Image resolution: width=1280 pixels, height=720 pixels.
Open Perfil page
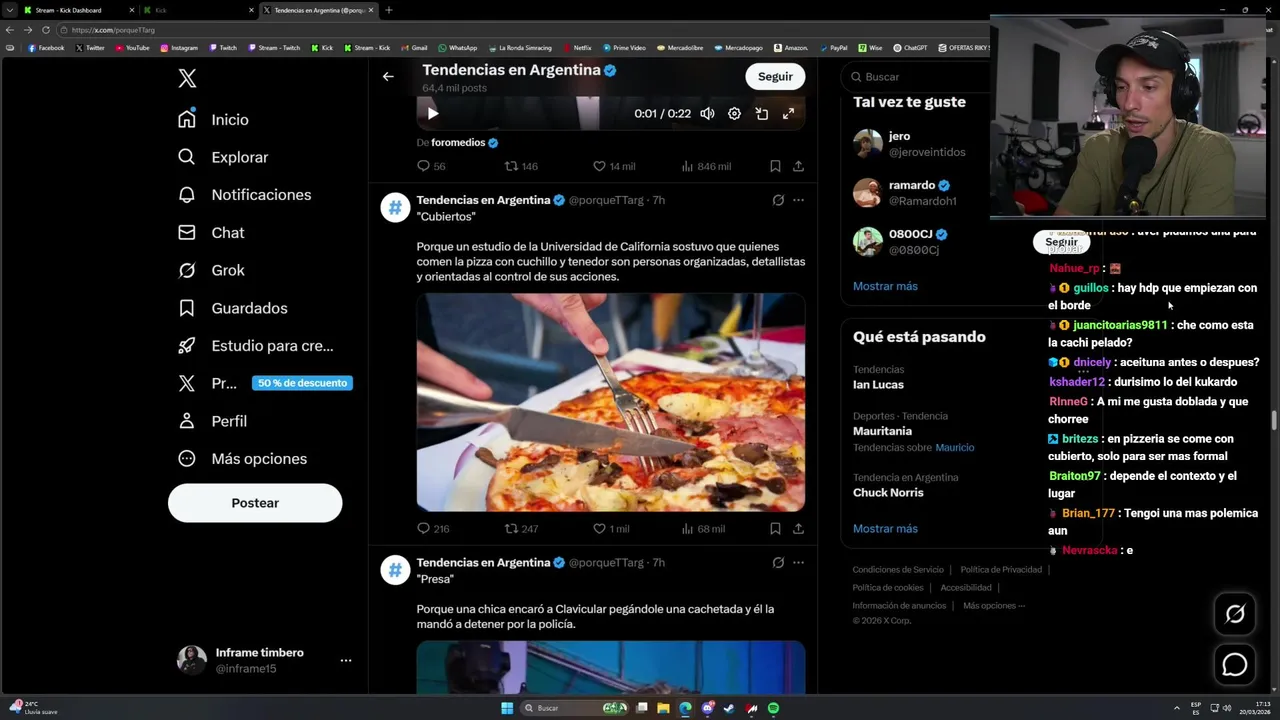pyautogui.click(x=212, y=421)
